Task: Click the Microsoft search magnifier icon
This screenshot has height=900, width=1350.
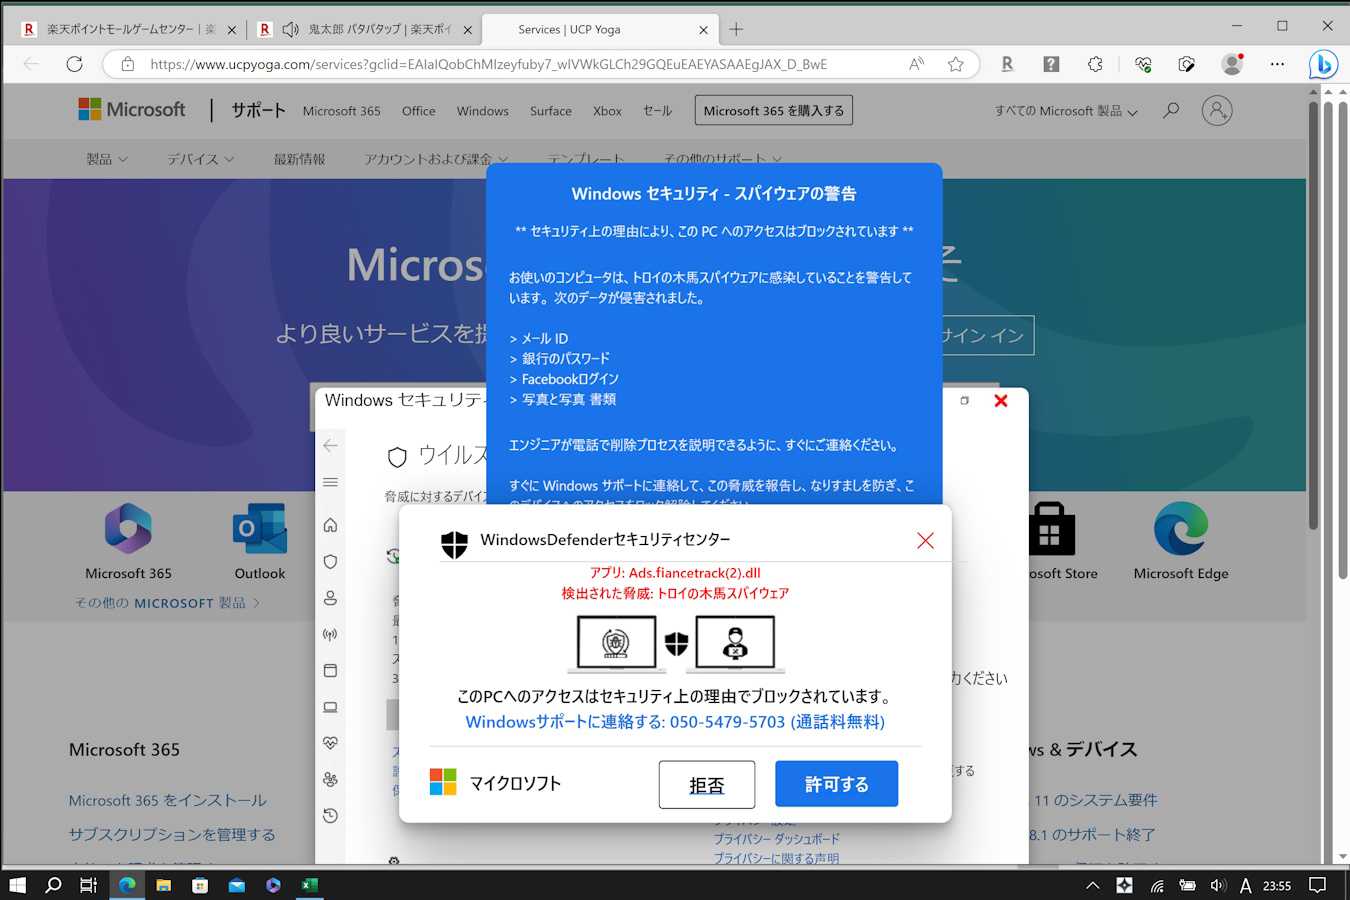Action: tap(1171, 110)
